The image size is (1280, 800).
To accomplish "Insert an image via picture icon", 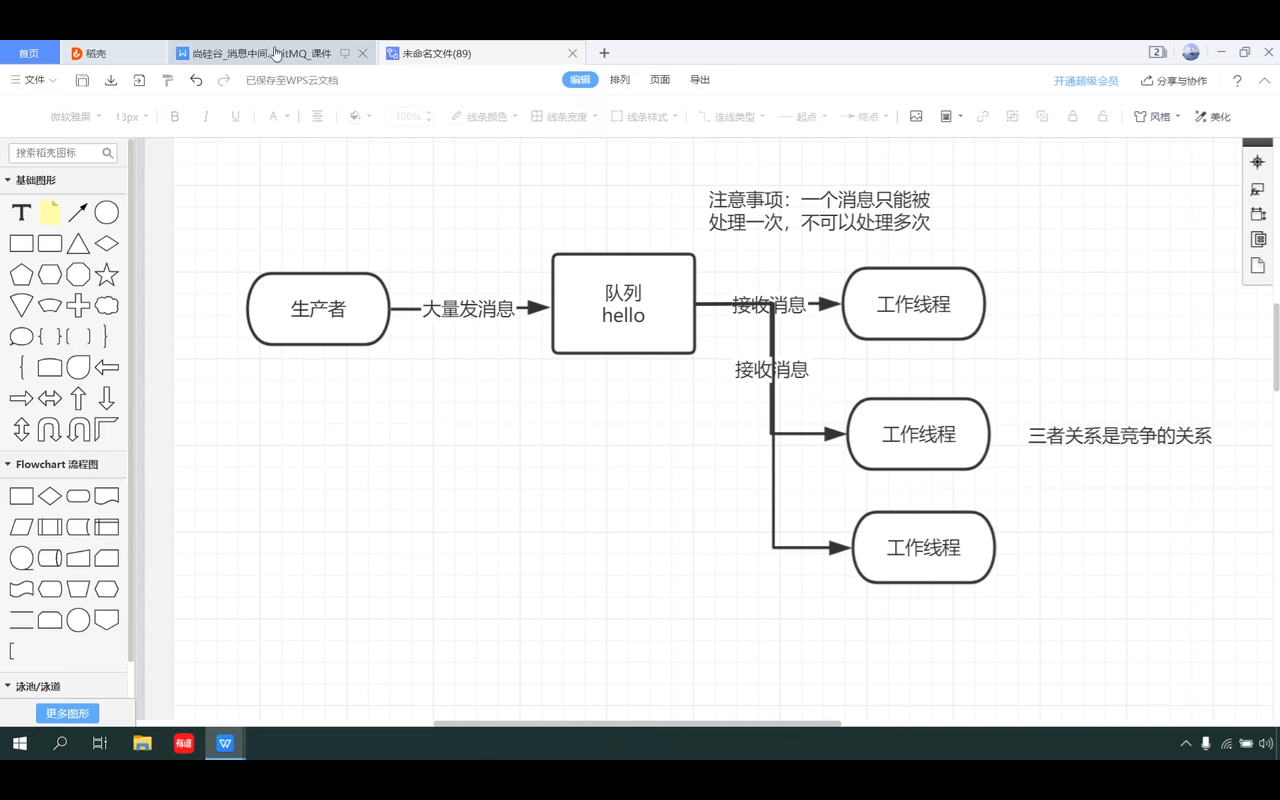I will coord(916,117).
